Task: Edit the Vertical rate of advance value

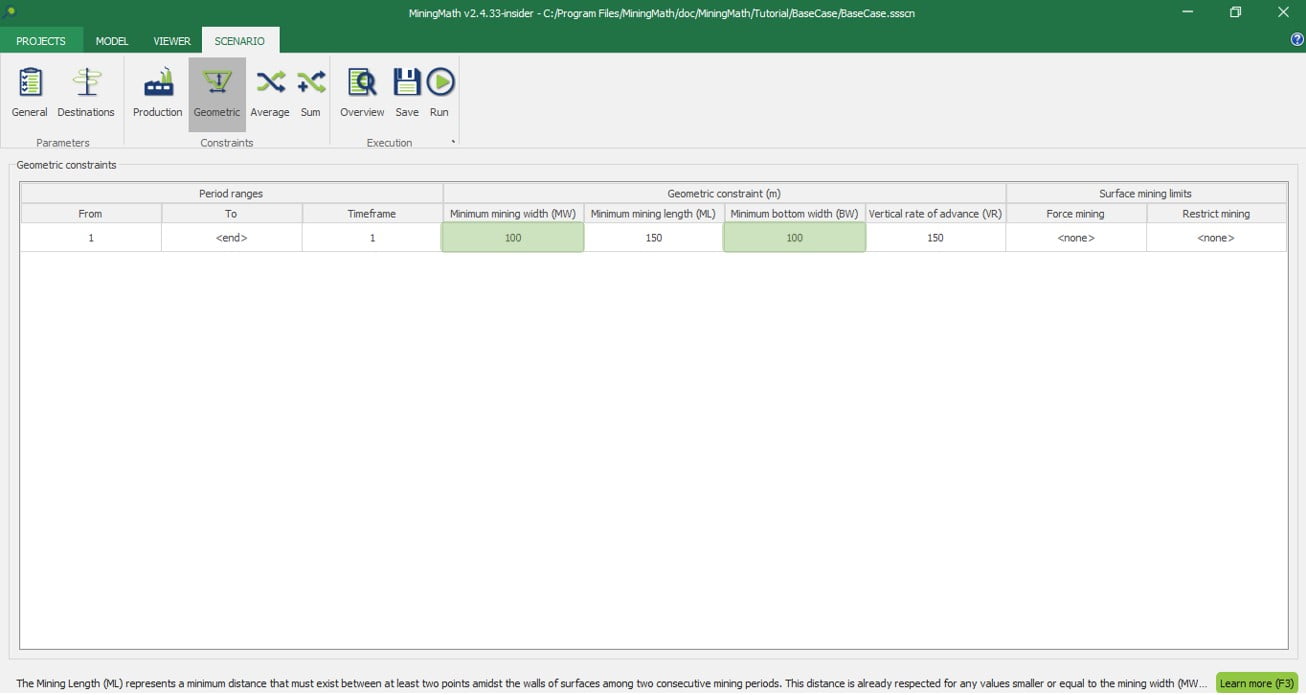Action: [935, 238]
